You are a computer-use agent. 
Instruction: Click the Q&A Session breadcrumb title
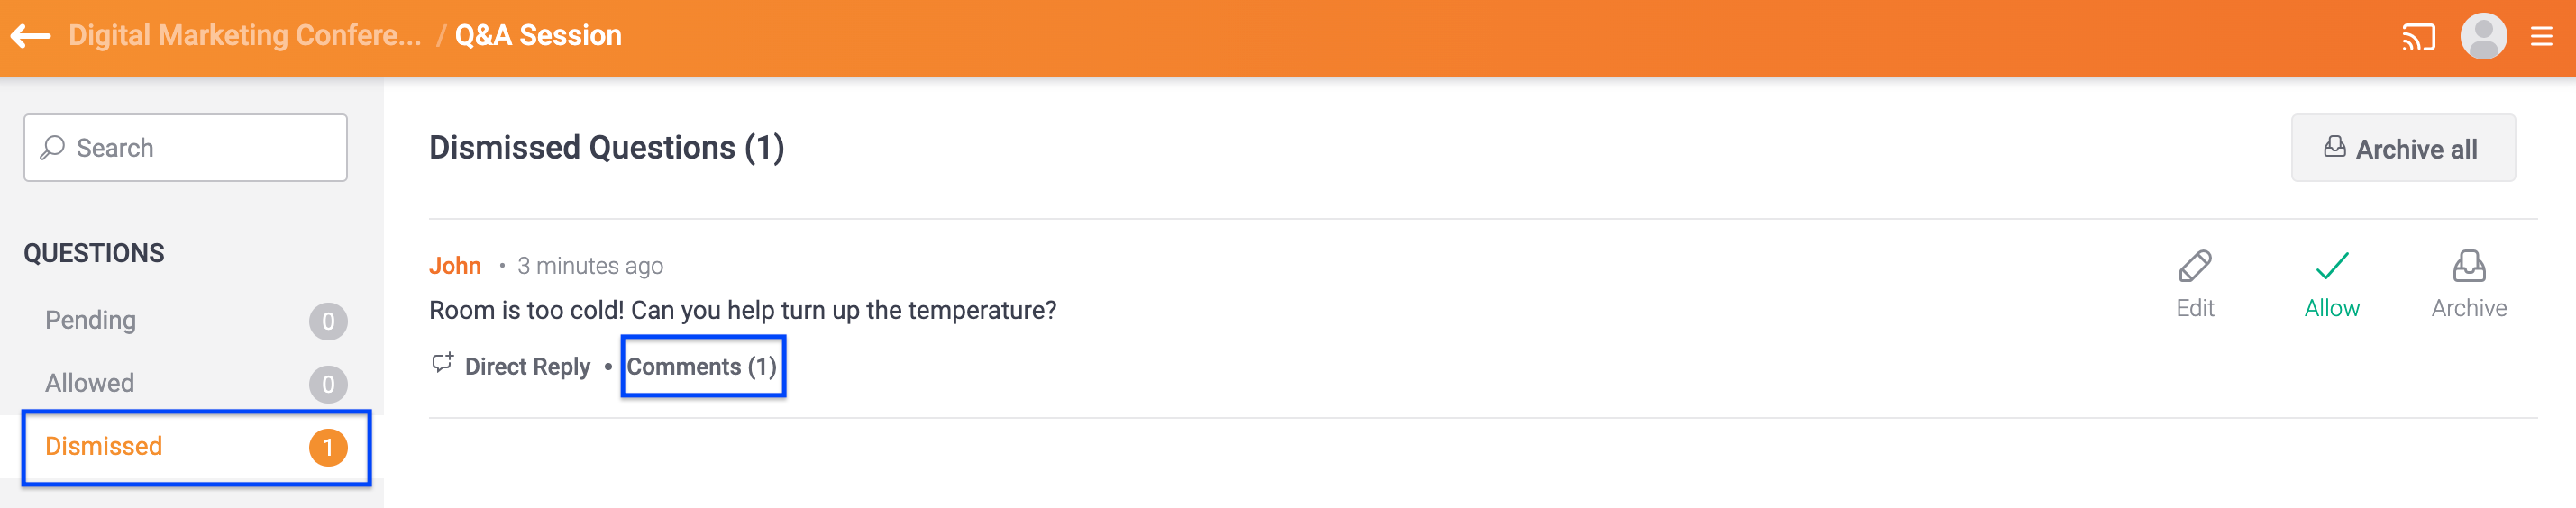pos(538,36)
